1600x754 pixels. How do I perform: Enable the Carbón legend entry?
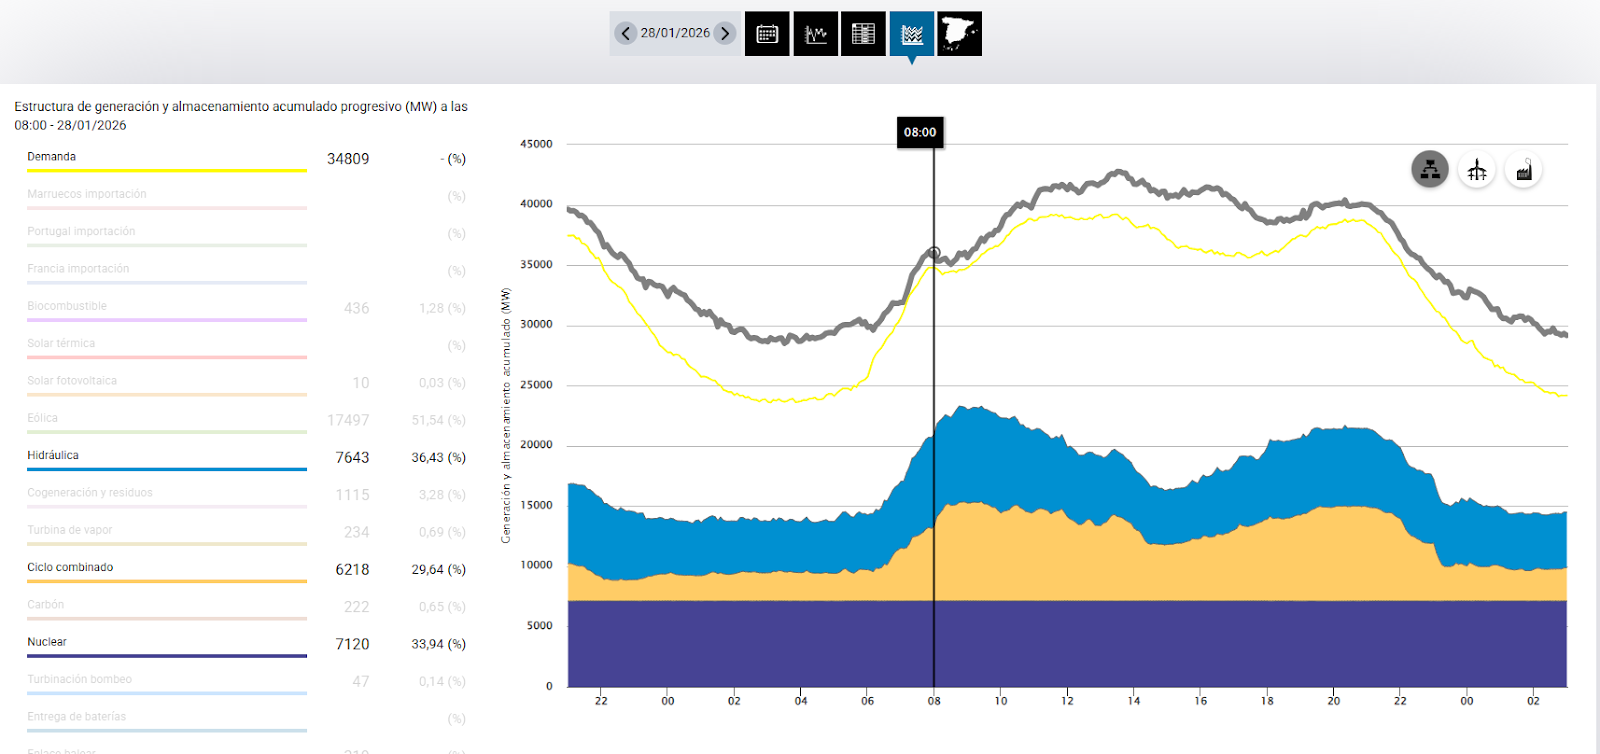tap(46, 605)
